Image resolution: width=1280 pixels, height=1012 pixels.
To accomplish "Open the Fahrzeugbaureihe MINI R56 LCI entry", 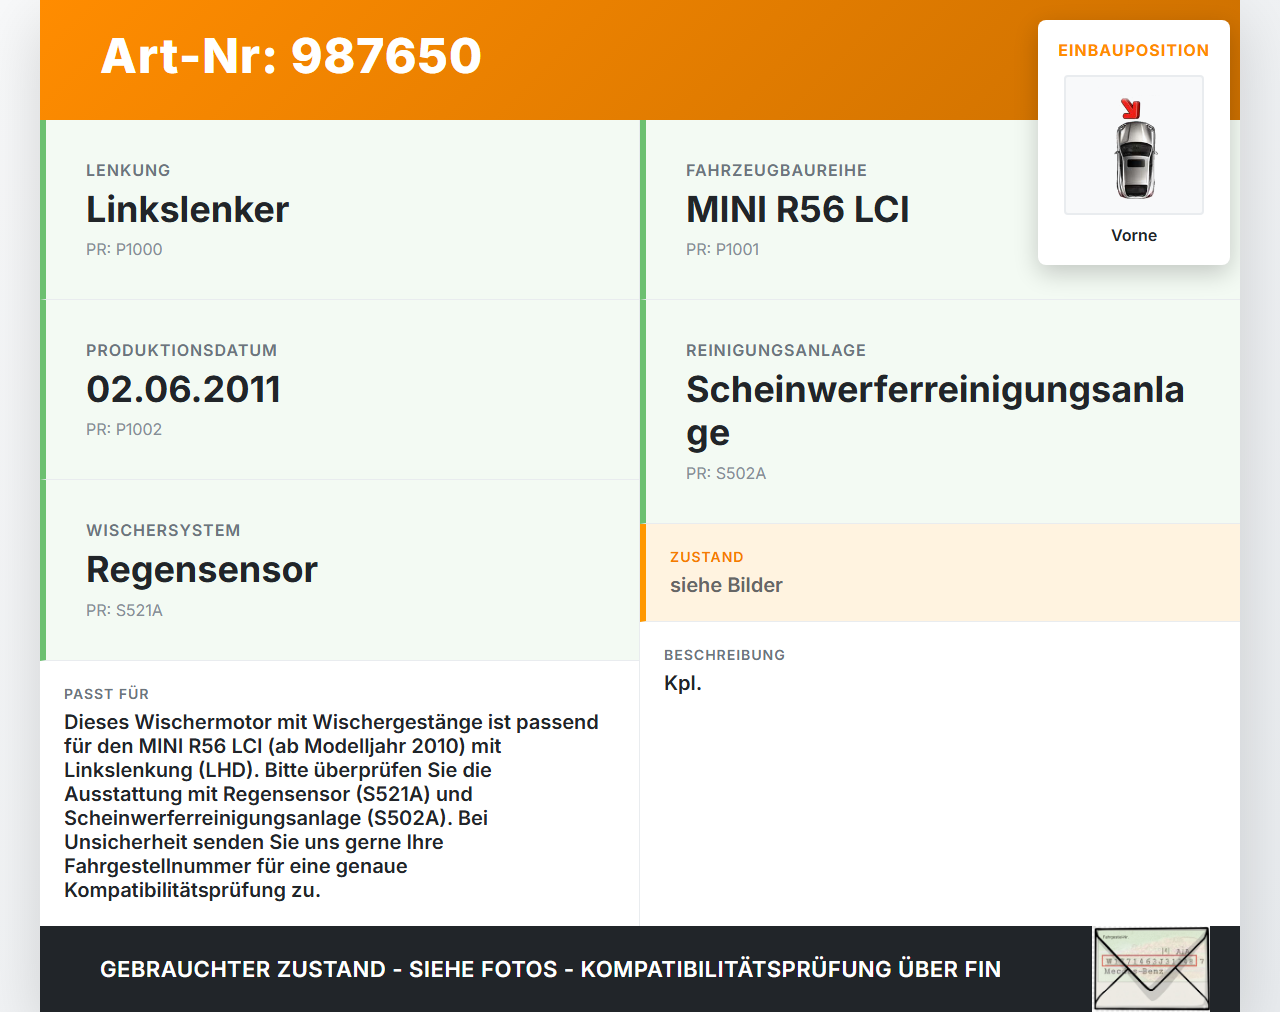I will pyautogui.click(x=797, y=209).
